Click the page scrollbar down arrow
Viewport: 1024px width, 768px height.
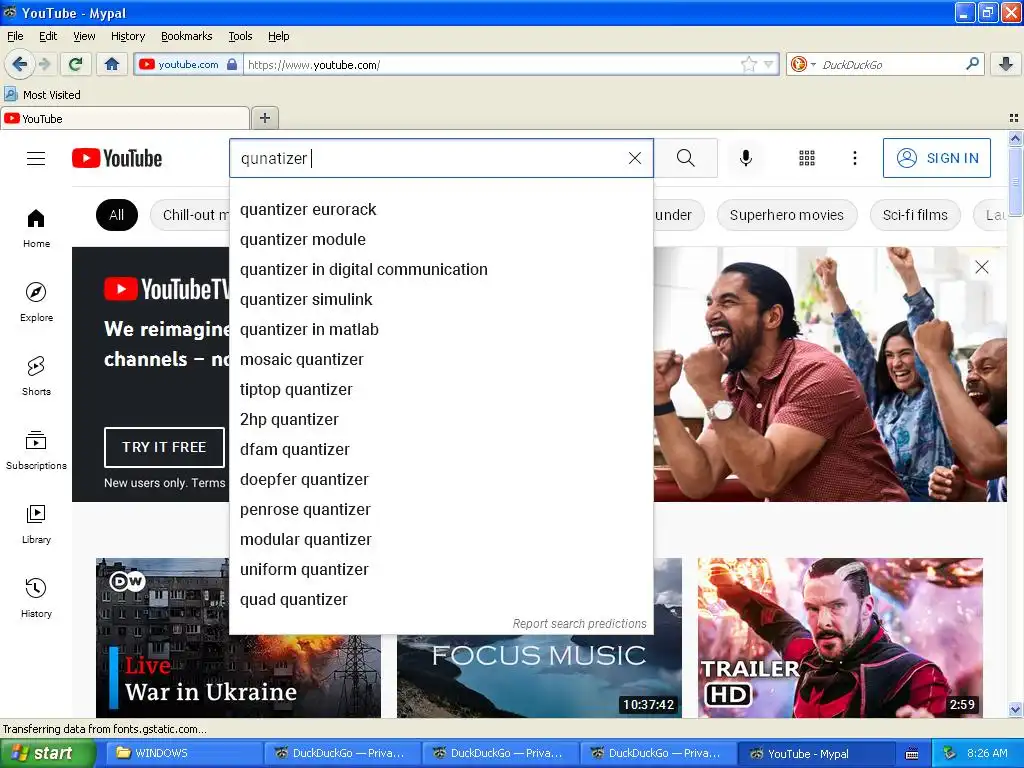[x=1015, y=710]
